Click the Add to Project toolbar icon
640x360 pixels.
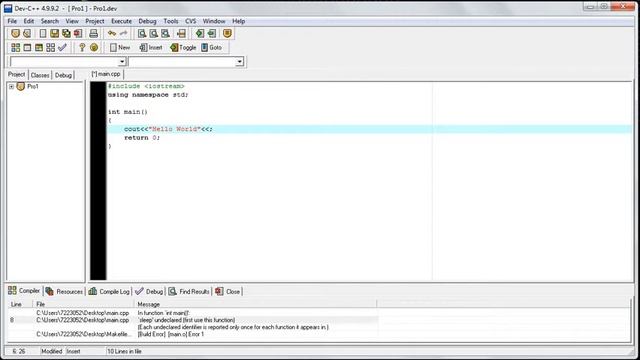coord(200,33)
